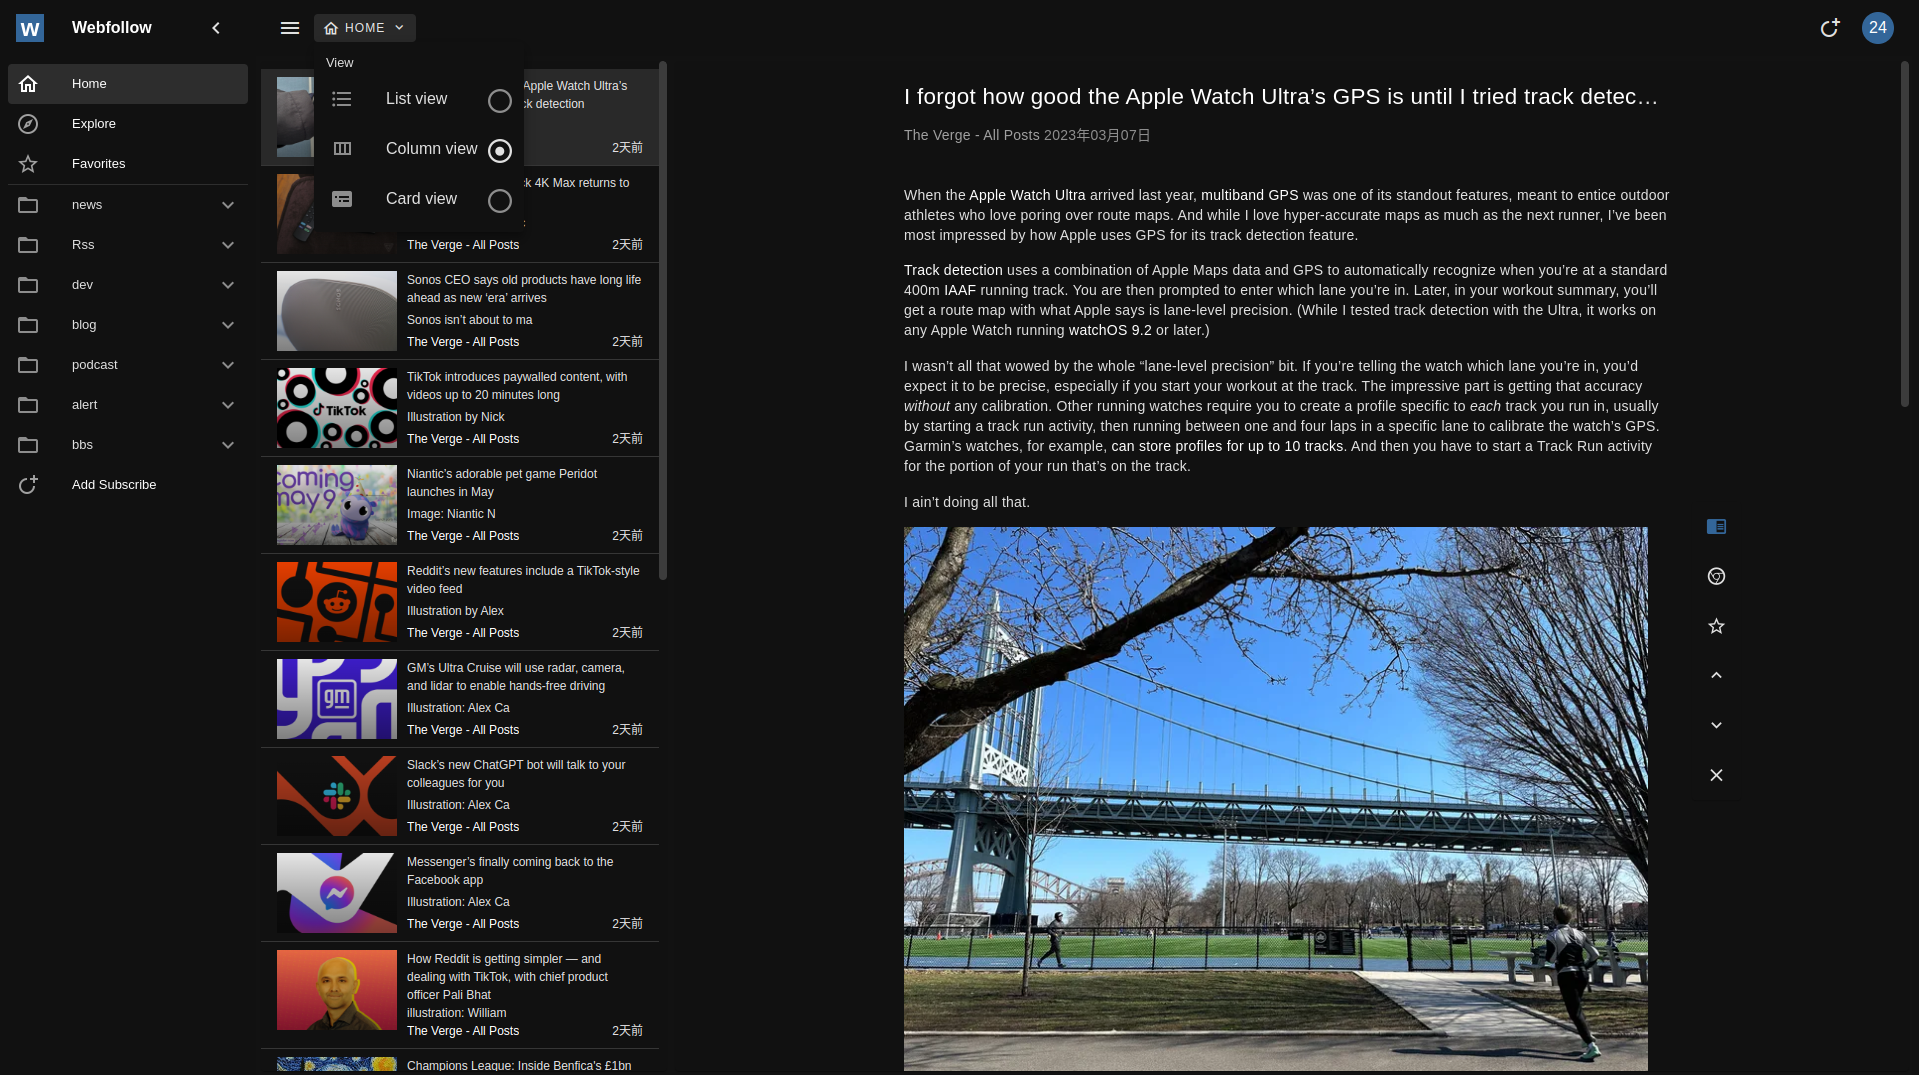This screenshot has width=1919, height=1075.
Task: Click the alert folder icon
Action: click(x=28, y=405)
